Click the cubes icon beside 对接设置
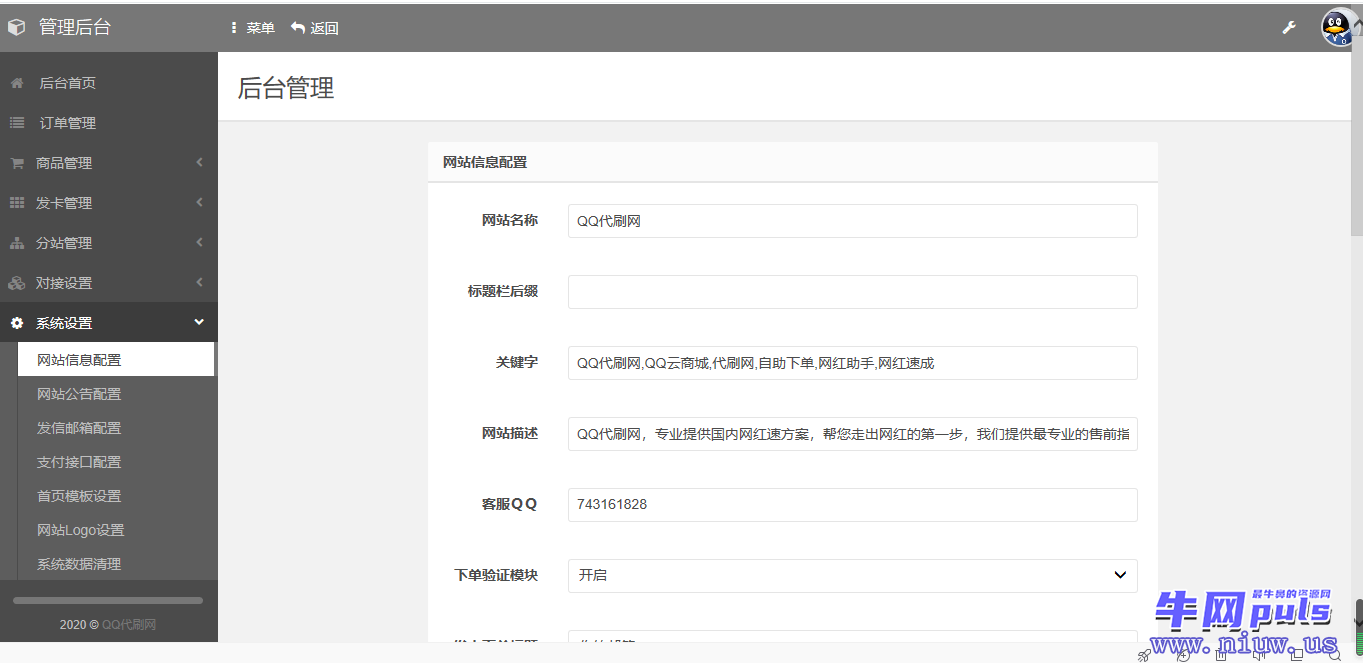This screenshot has height=663, width=1363. point(17,283)
